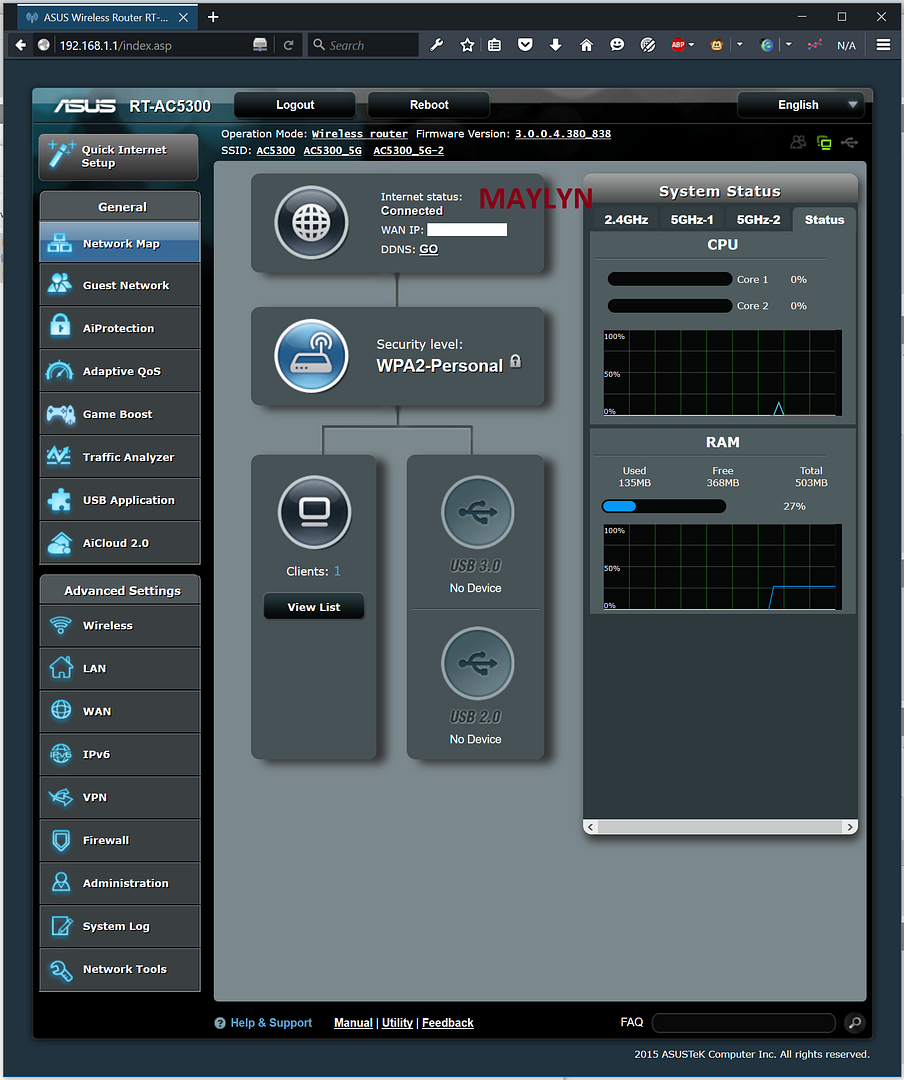Open Game Boost page
The image size is (904, 1080).
(120, 414)
